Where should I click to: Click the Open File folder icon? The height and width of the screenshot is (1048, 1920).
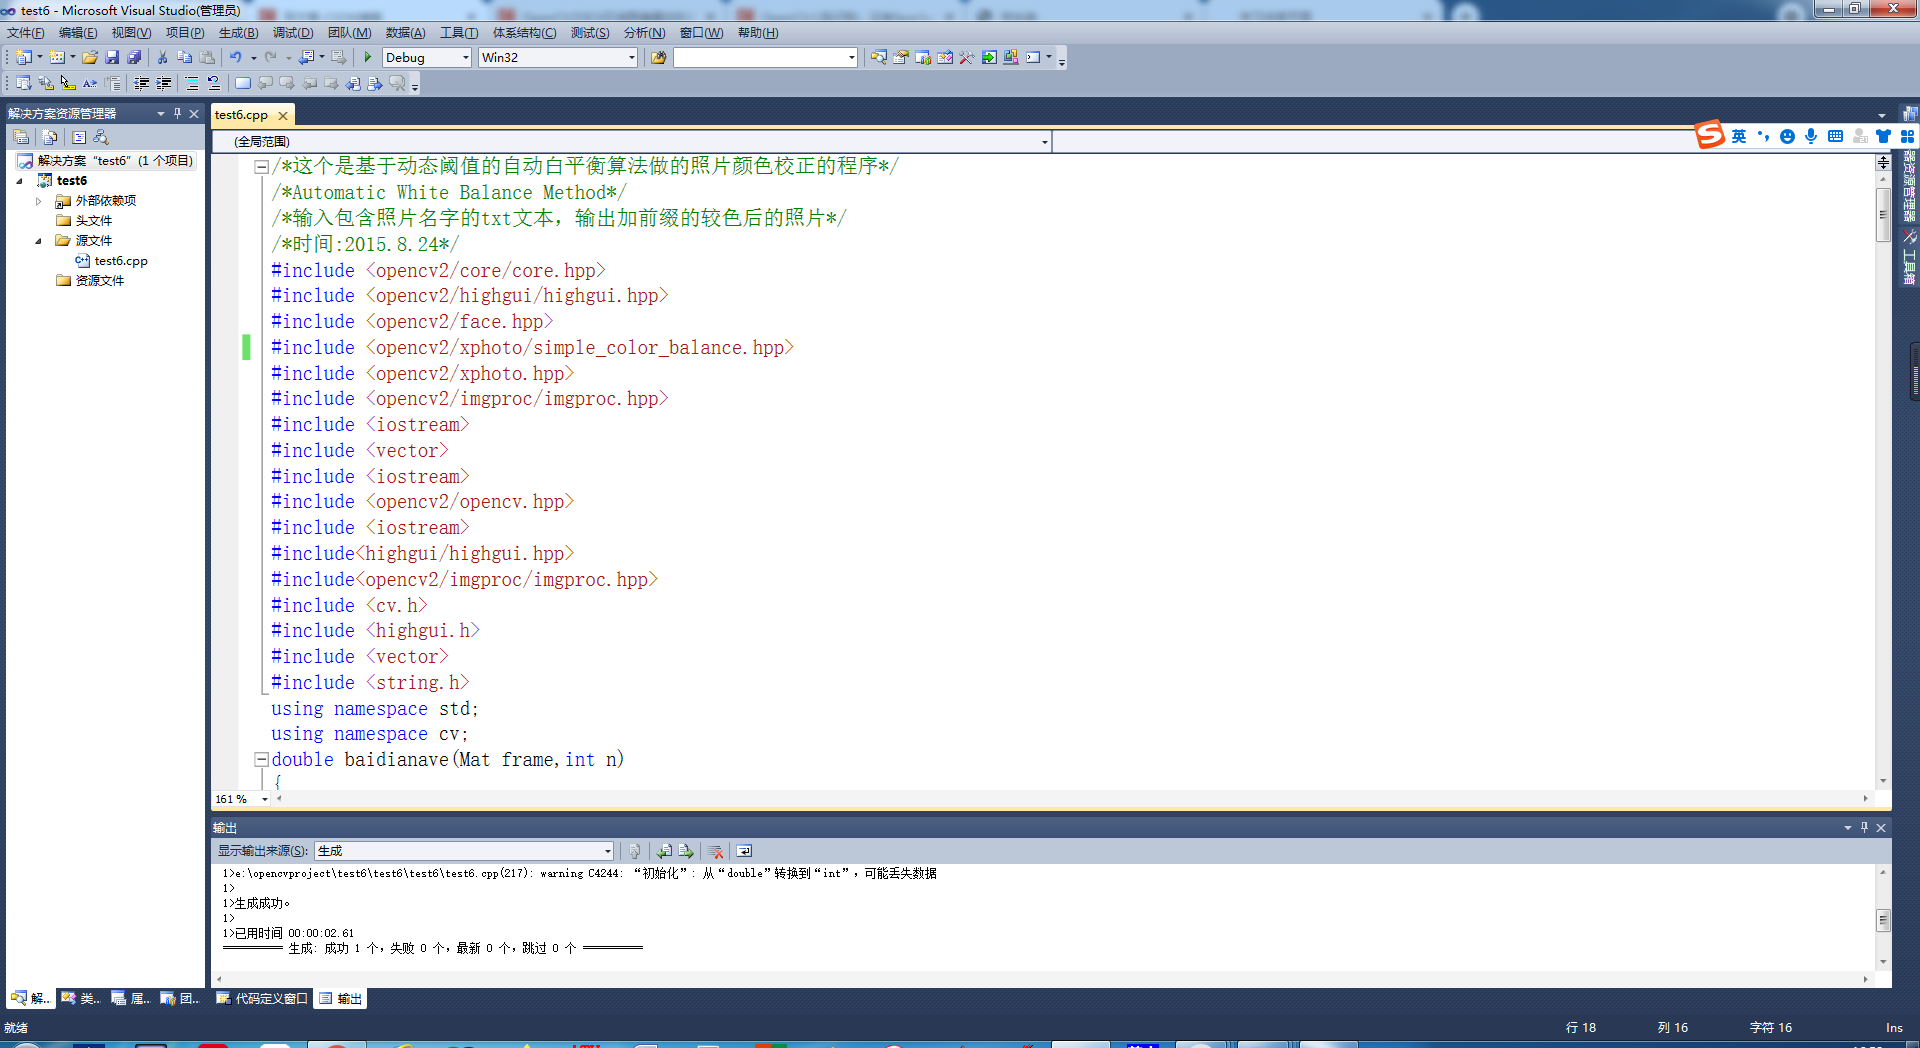[90, 58]
